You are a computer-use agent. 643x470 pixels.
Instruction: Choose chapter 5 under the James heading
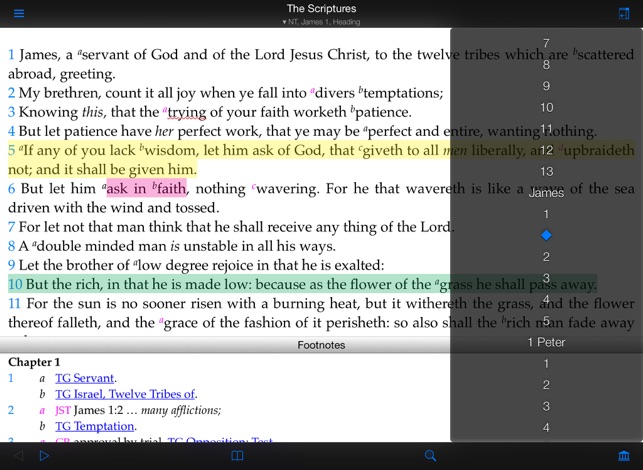click(546, 321)
